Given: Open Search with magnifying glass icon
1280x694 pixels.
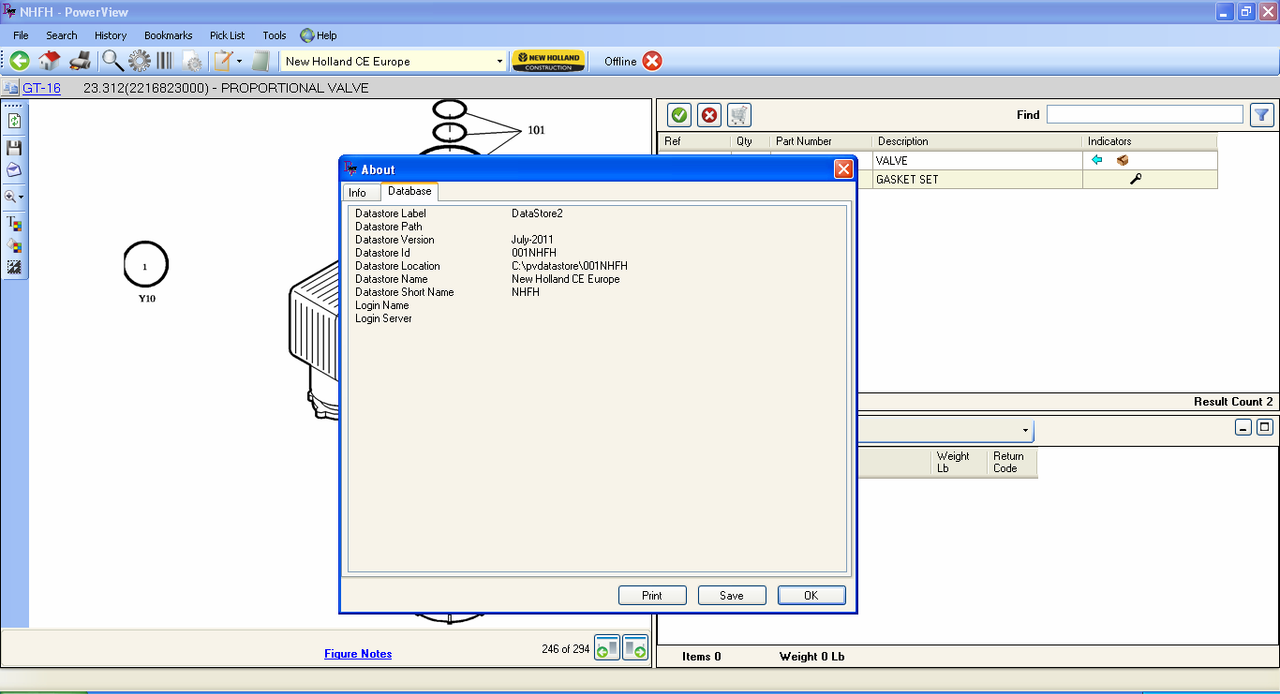Looking at the screenshot, I should point(112,61).
